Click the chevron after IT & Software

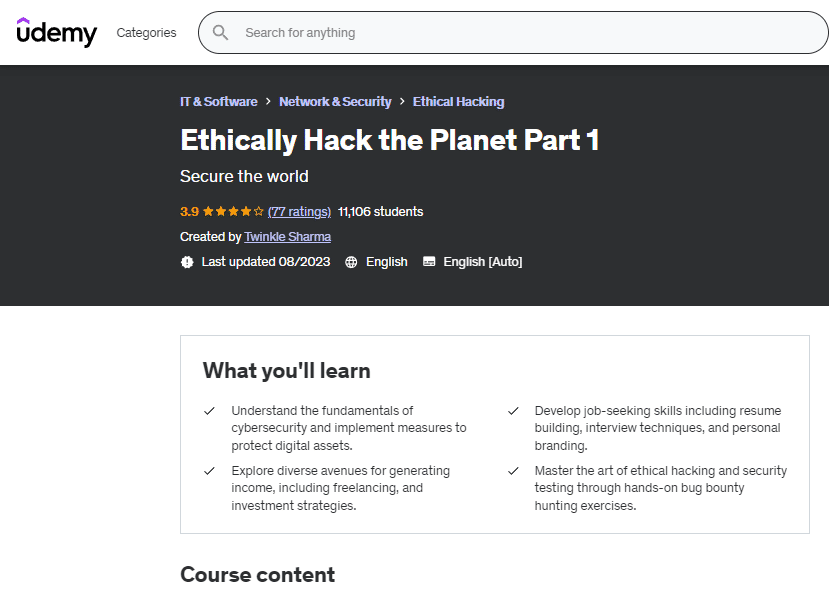(268, 102)
